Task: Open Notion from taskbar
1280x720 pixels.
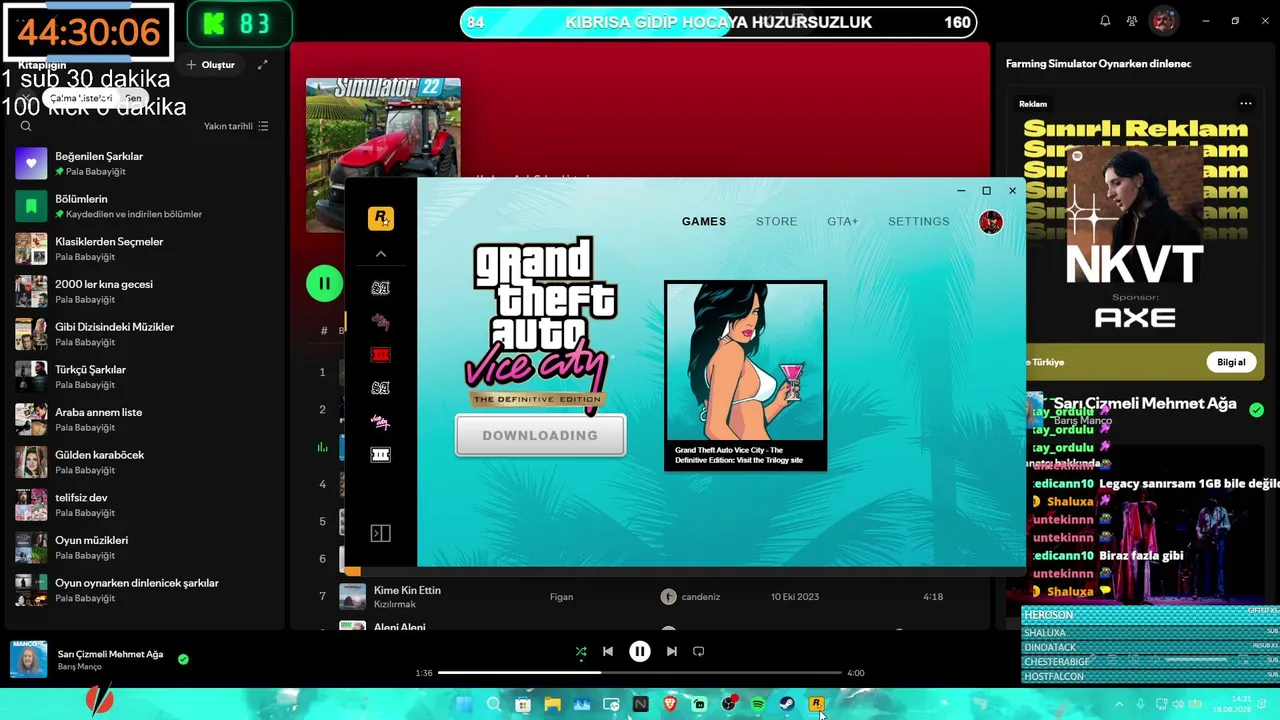Action: pos(640,705)
